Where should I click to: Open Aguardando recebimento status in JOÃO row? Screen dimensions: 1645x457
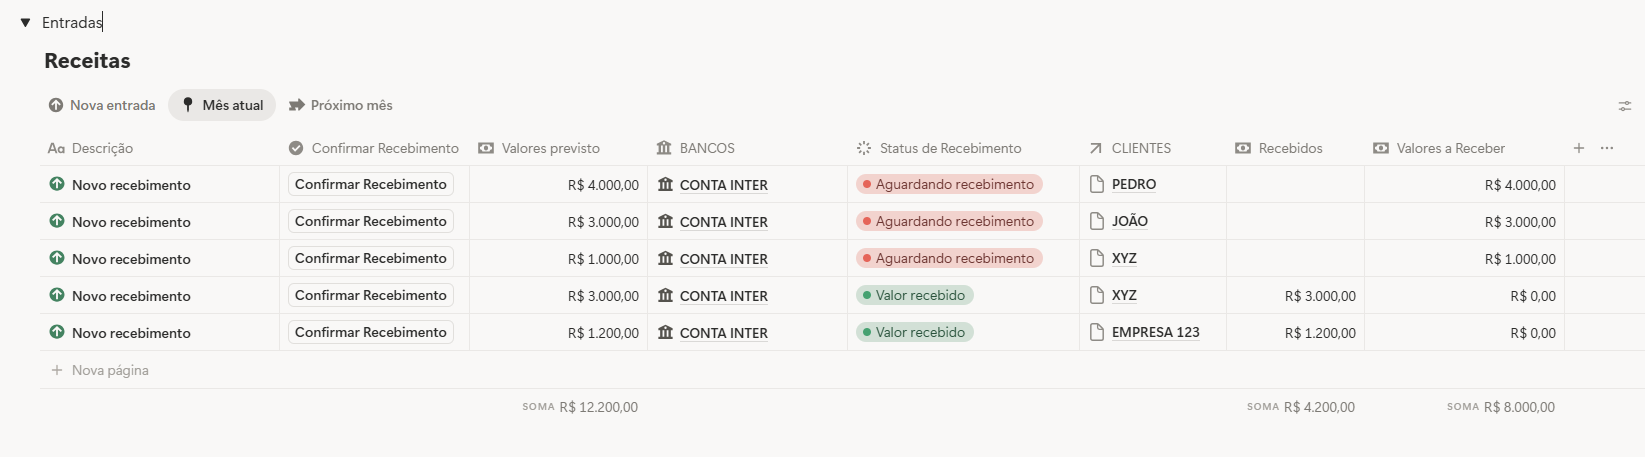[x=949, y=221]
